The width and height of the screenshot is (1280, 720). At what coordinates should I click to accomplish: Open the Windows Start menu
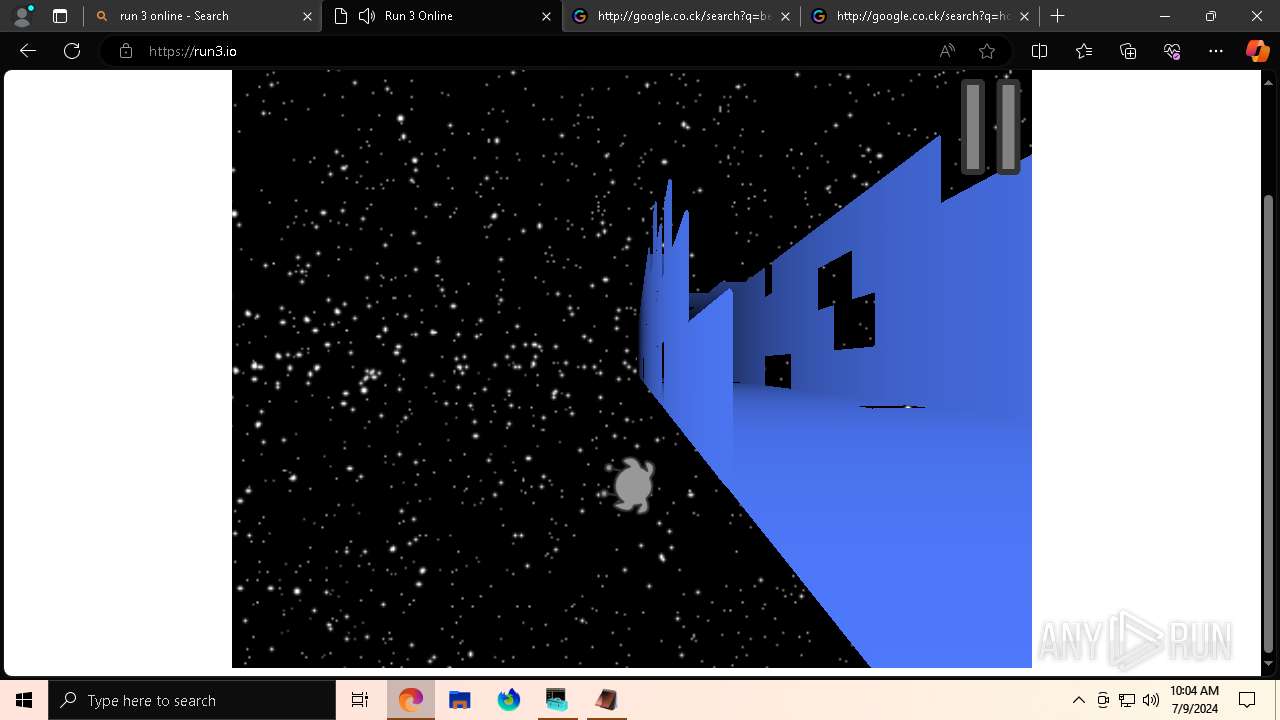[x=24, y=700]
